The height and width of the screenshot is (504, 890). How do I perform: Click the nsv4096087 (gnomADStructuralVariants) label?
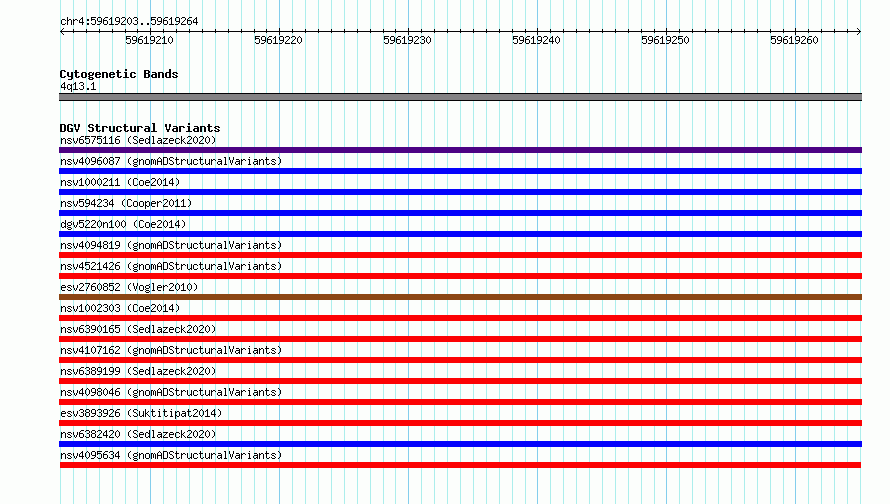(x=171, y=161)
